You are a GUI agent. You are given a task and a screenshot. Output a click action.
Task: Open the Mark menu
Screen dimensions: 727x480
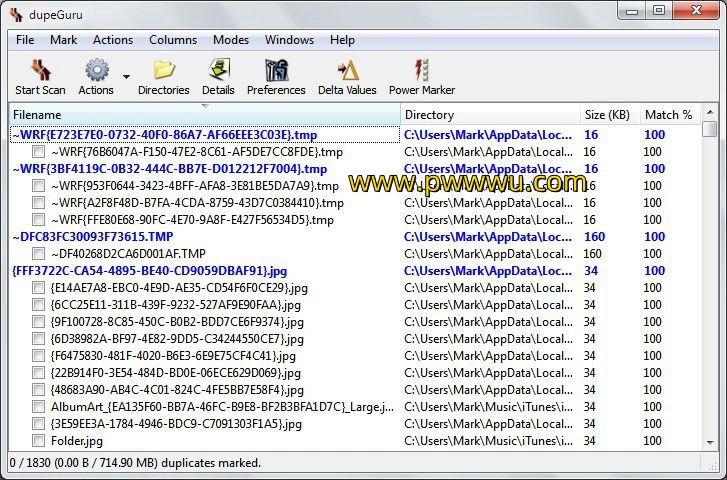click(64, 40)
